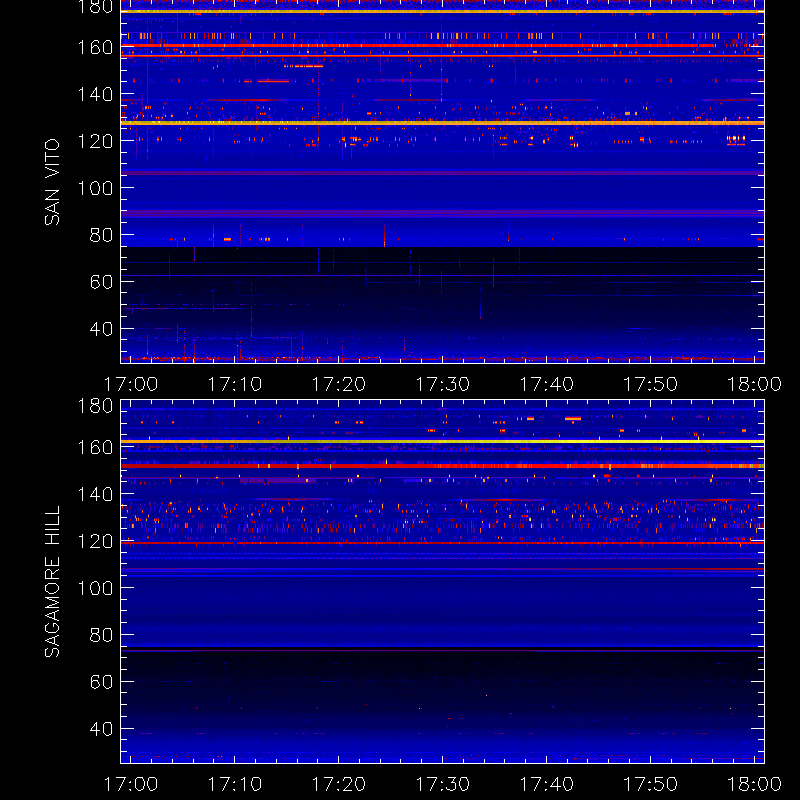Pick the 40 frequency tick in SAGAMORE HILL plot
This screenshot has width=800, height=800.
tap(101, 729)
